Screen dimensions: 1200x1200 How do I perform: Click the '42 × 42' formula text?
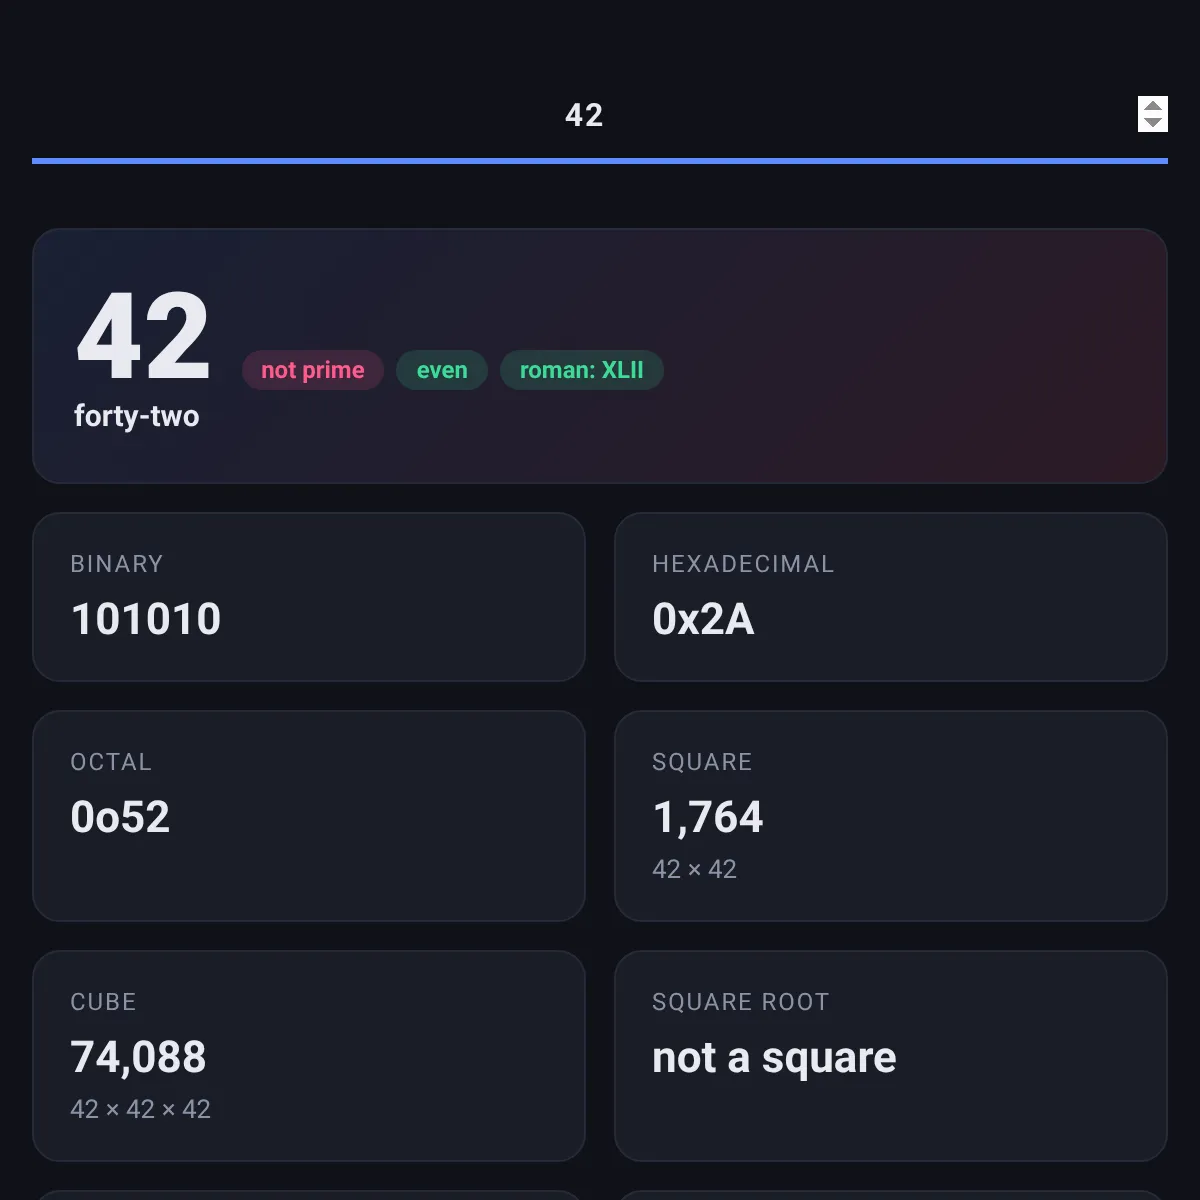click(x=694, y=869)
